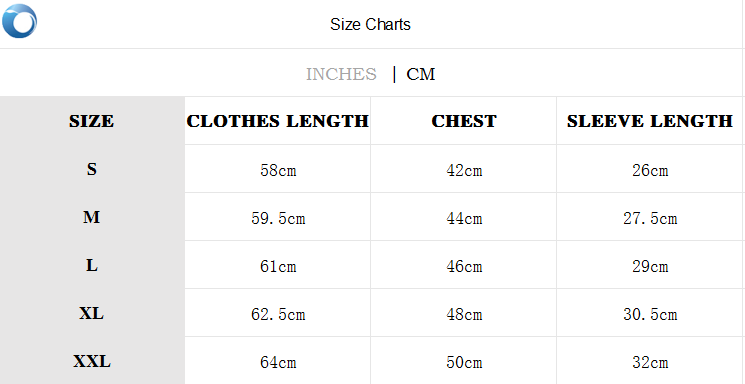
Task: Click the 27.5cm sleeve length cell
Action: coord(650,218)
